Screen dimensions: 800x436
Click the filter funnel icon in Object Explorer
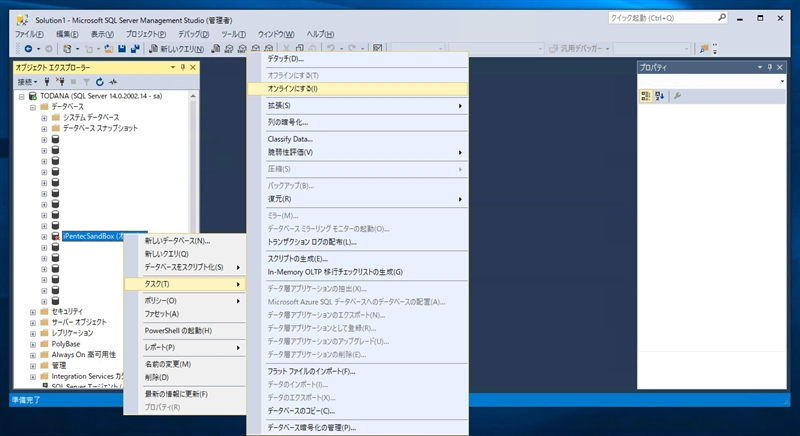pos(86,82)
